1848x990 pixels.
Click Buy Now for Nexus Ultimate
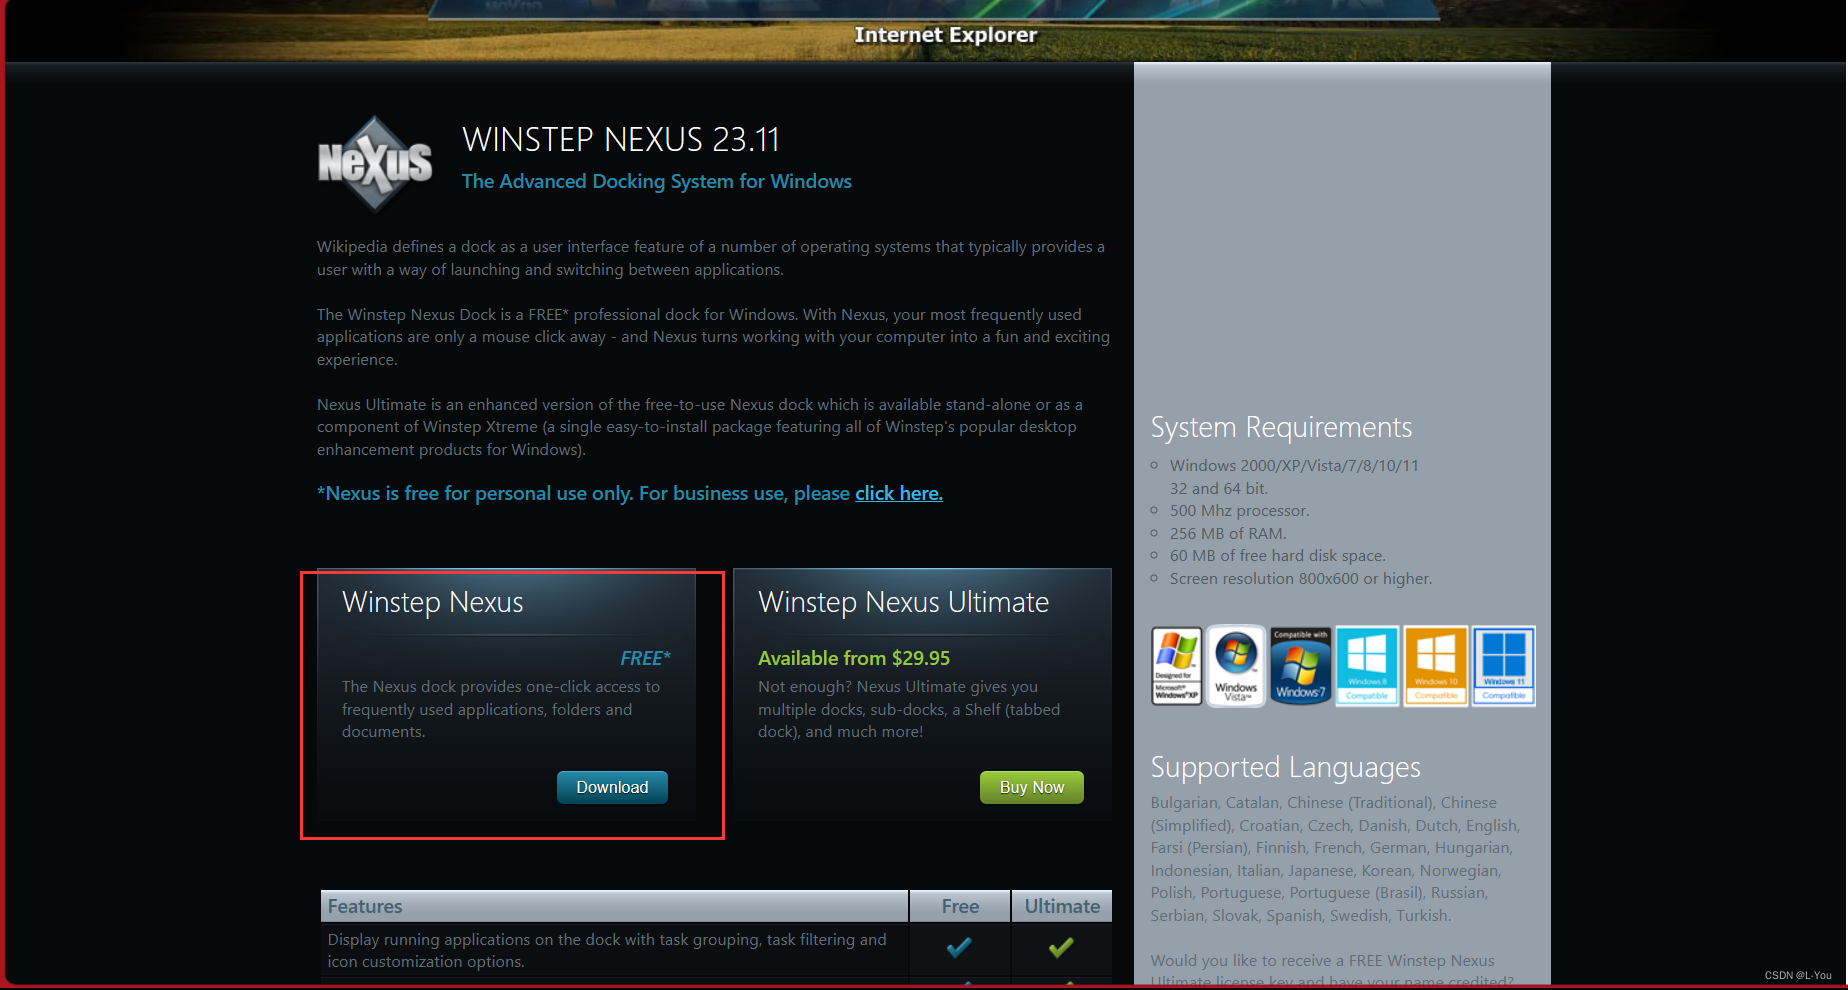pyautogui.click(x=1032, y=787)
